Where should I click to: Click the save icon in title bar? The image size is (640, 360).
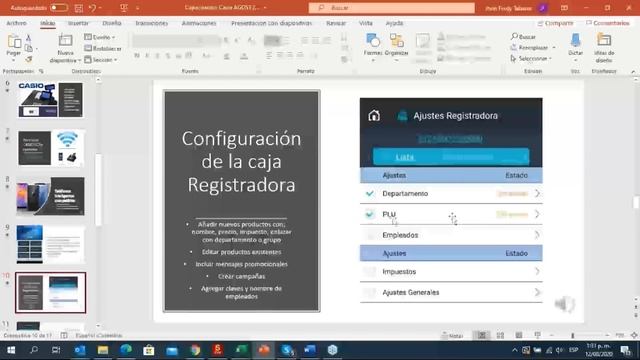79,8
